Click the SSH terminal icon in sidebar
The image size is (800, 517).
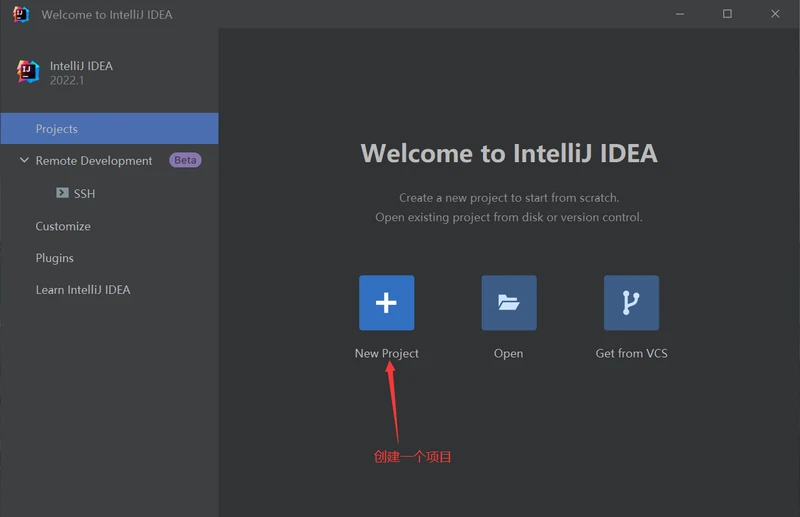pos(62,193)
